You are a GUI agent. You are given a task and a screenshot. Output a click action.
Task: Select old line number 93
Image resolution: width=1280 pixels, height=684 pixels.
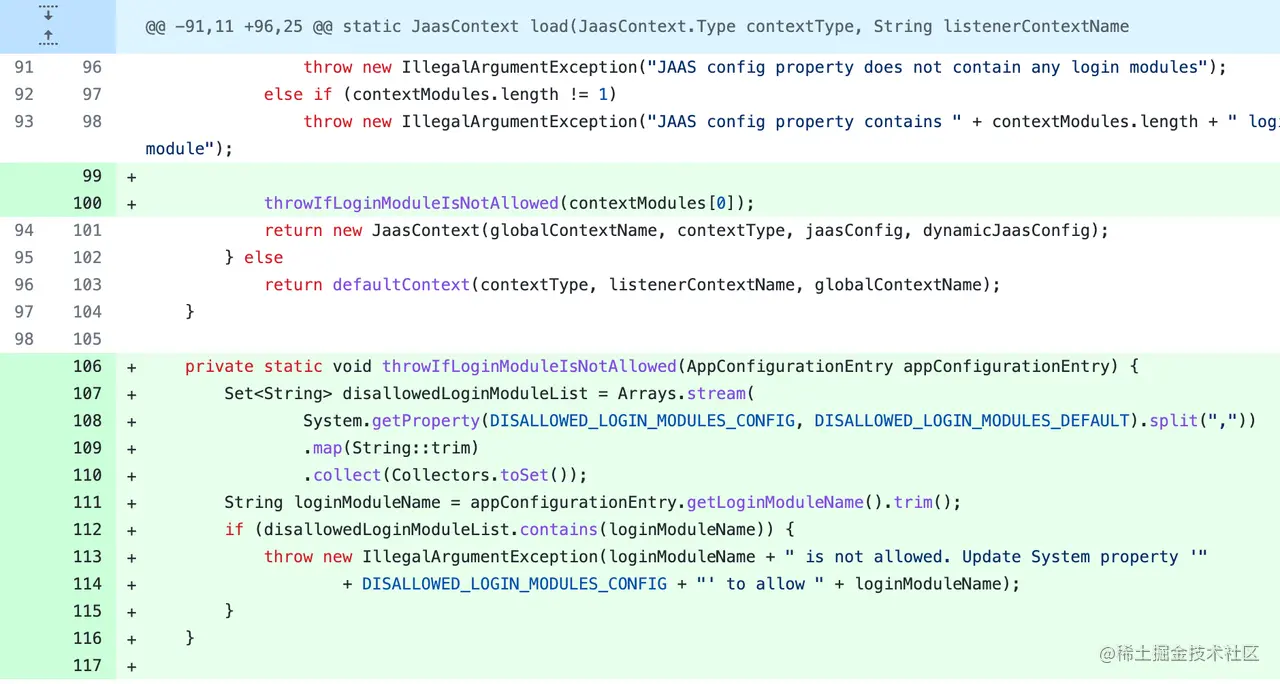pyautogui.click(x=24, y=121)
